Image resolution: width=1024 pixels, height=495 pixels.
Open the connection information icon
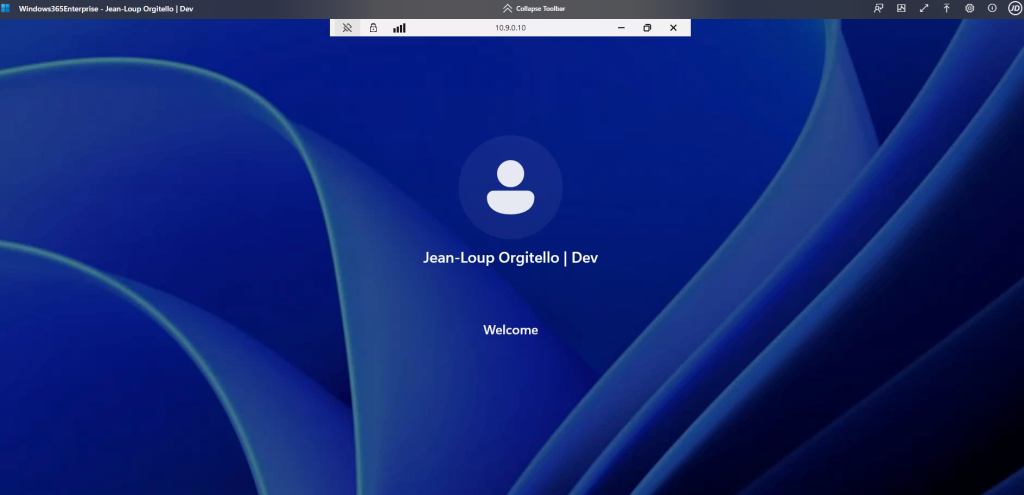click(x=992, y=8)
